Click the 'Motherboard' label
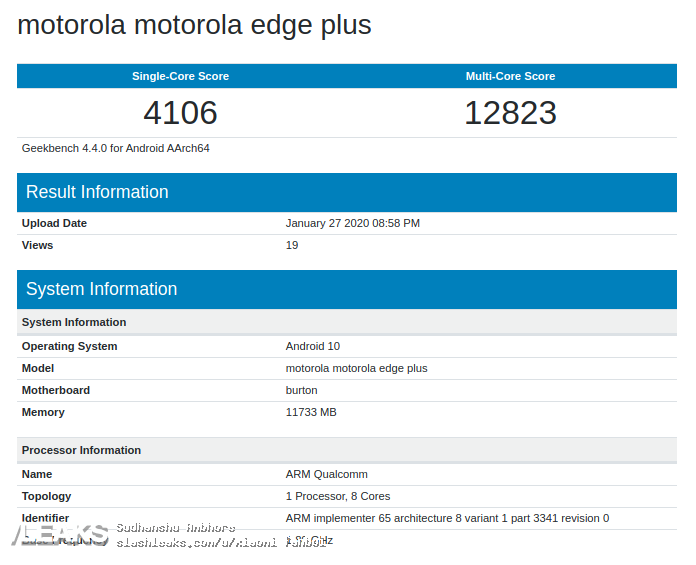696x565 pixels. (x=55, y=391)
